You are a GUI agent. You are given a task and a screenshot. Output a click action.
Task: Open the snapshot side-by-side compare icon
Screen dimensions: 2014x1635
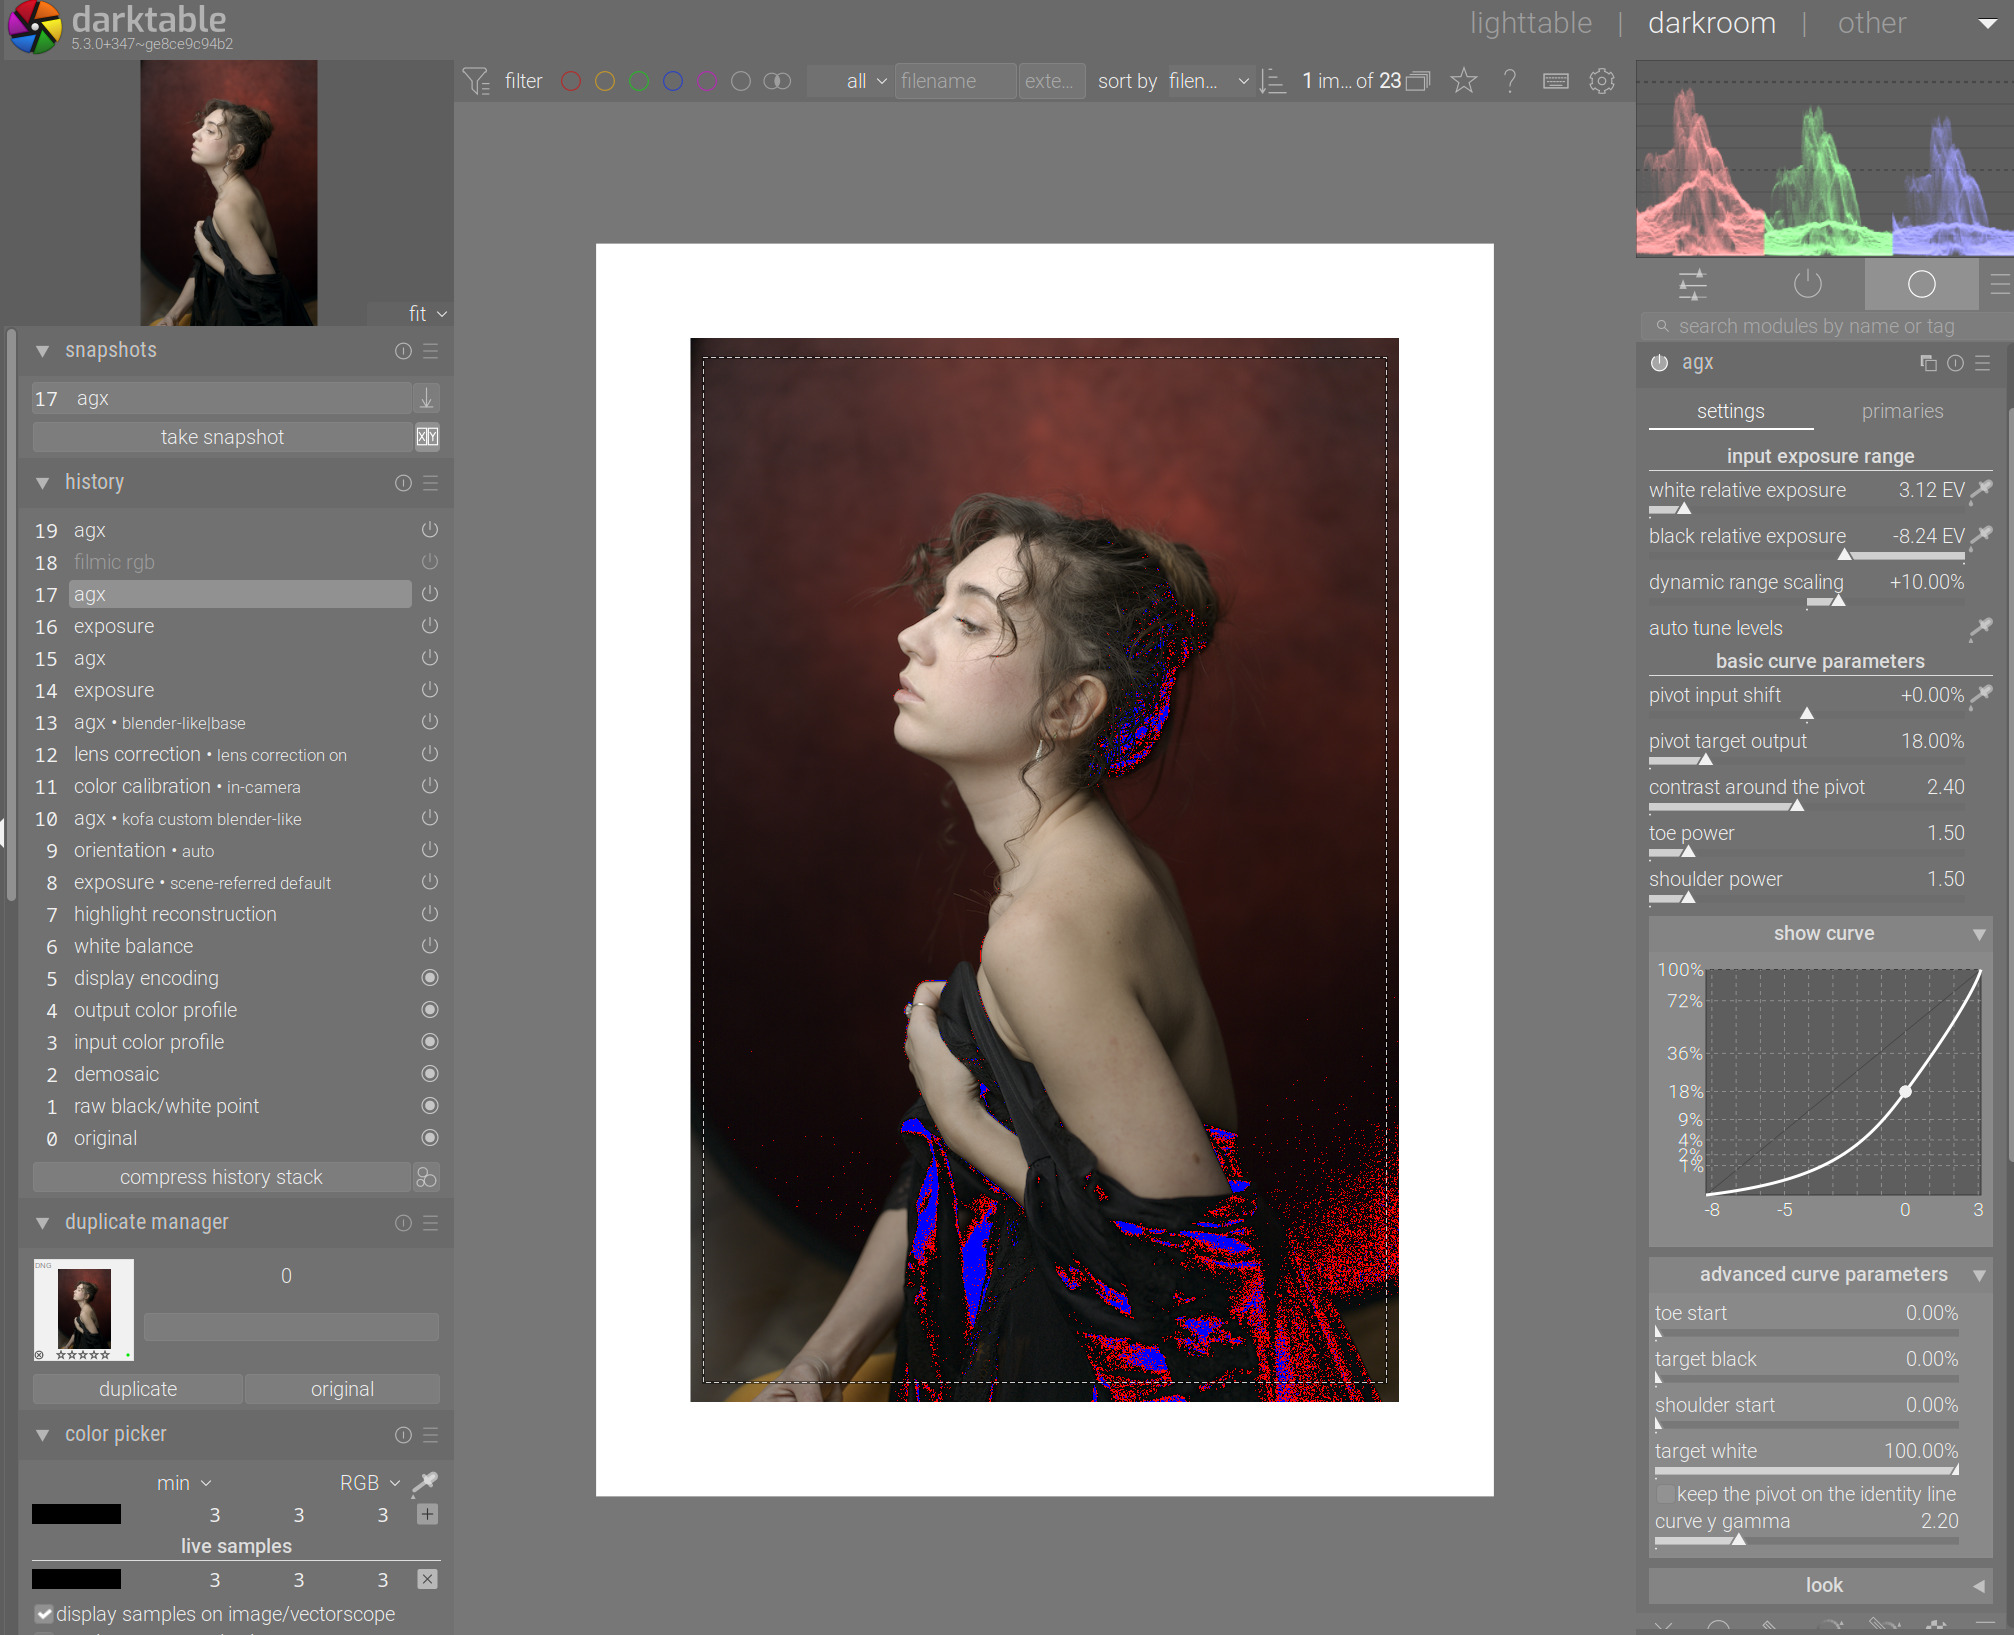(x=427, y=437)
